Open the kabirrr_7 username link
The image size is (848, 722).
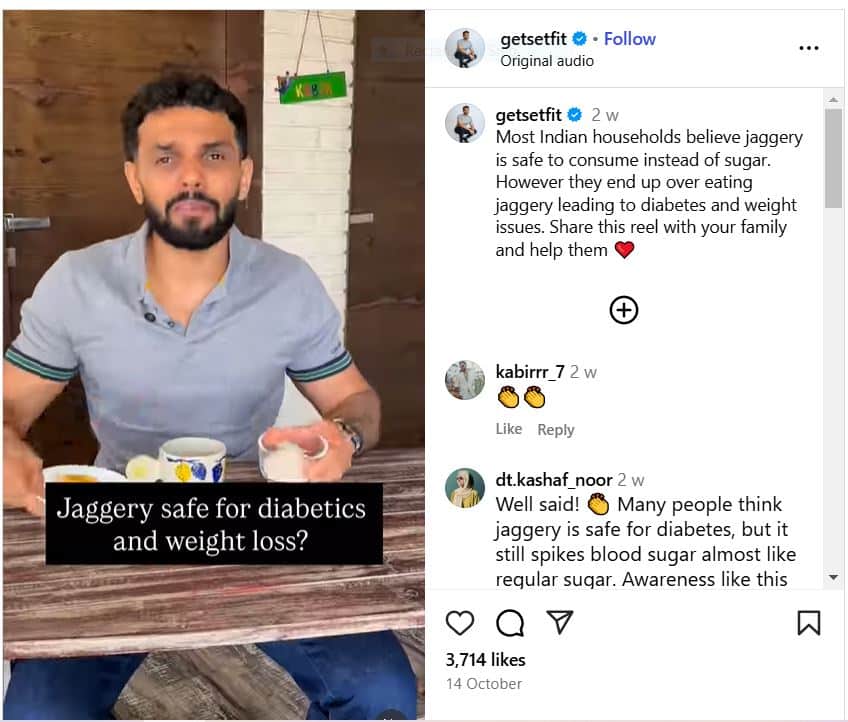pyautogui.click(x=529, y=372)
